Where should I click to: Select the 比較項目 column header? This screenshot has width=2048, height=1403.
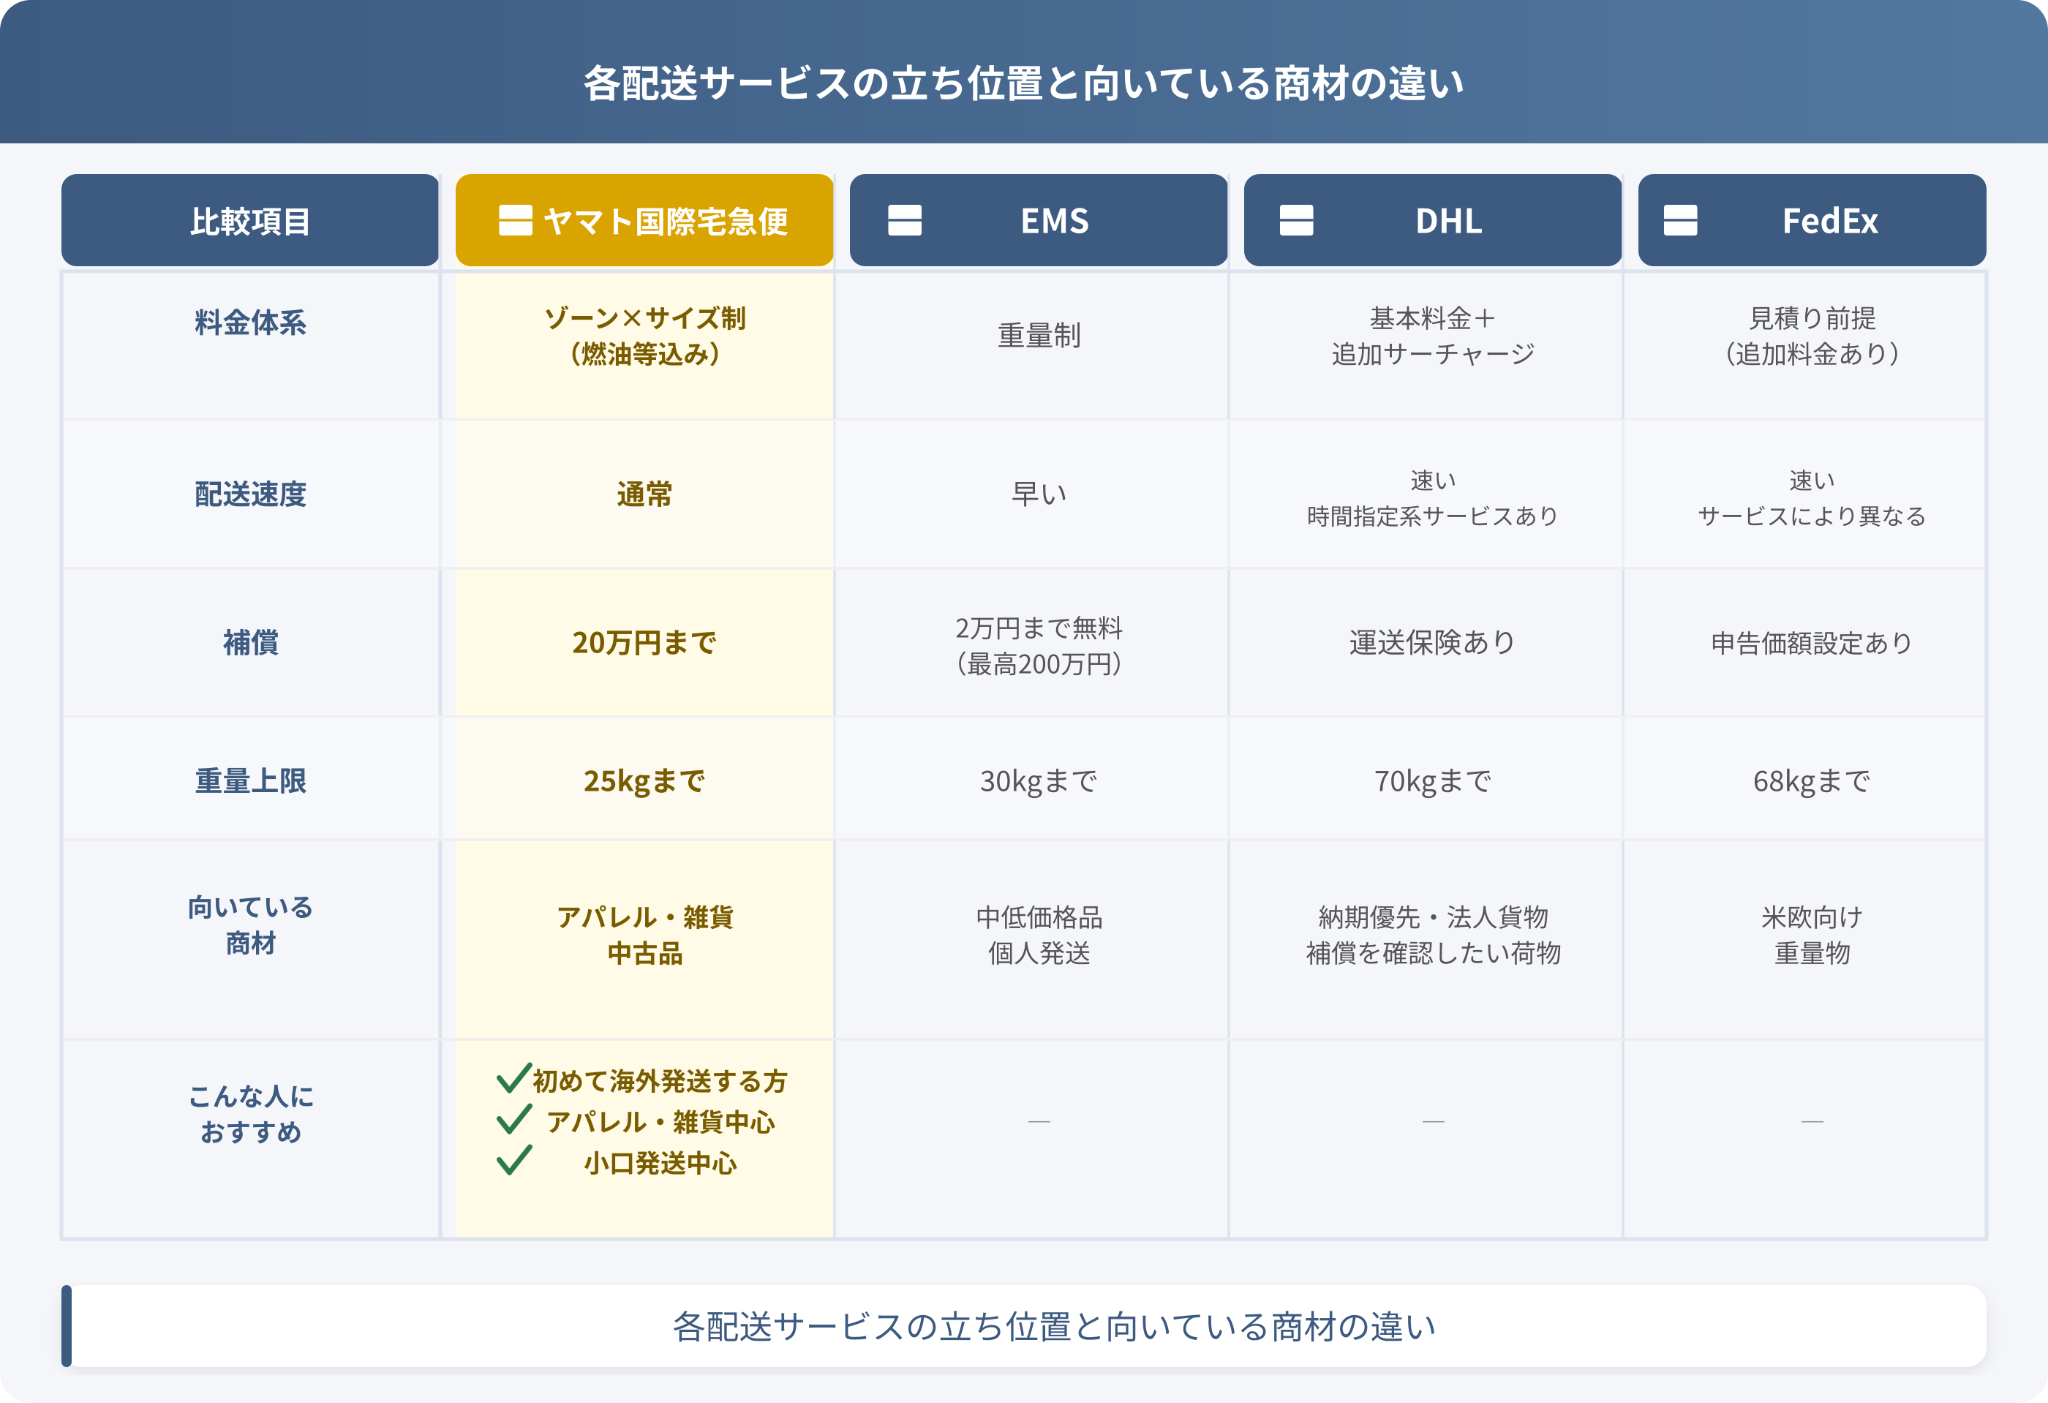coord(250,220)
